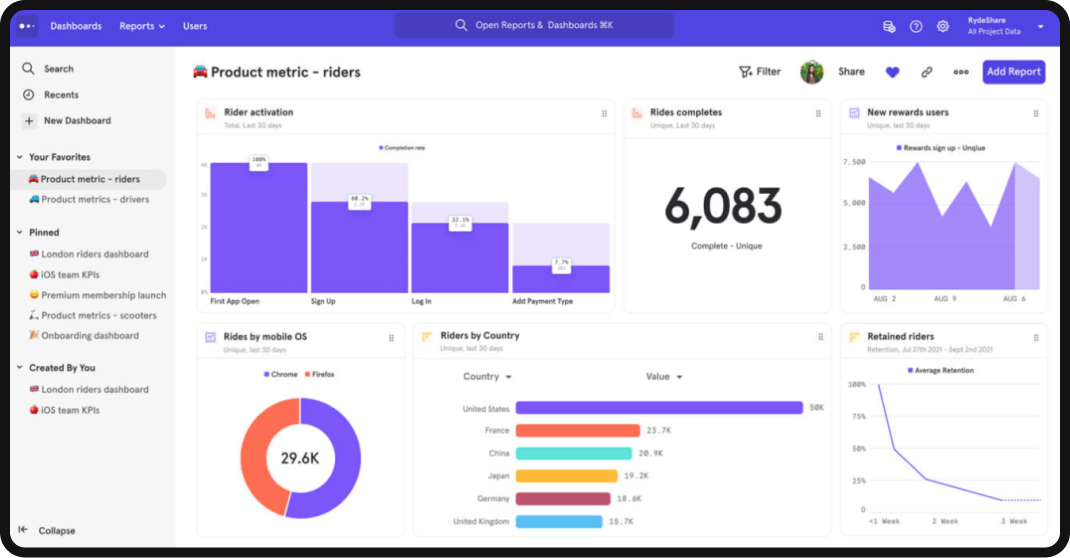Open London riders dashboard under Created By You

tap(89, 390)
